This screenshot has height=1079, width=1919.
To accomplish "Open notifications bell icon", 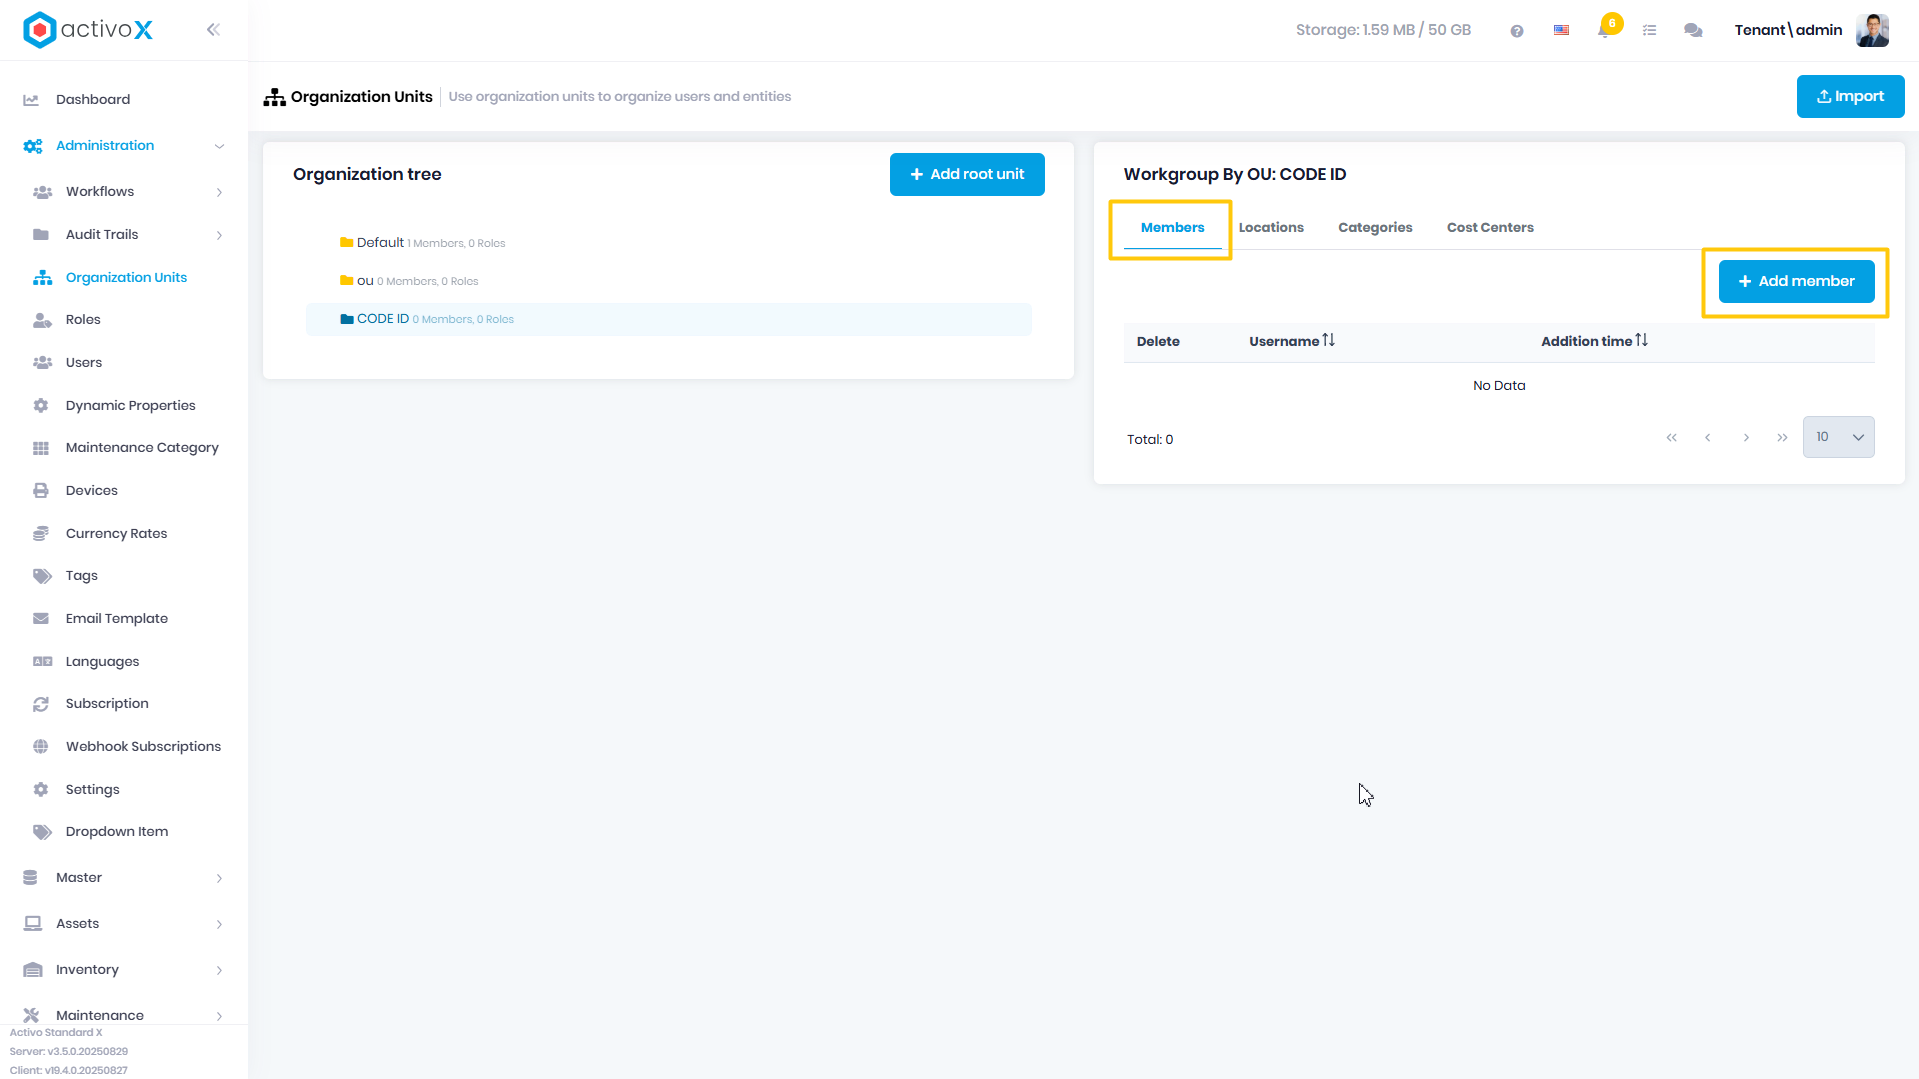I will (1605, 30).
